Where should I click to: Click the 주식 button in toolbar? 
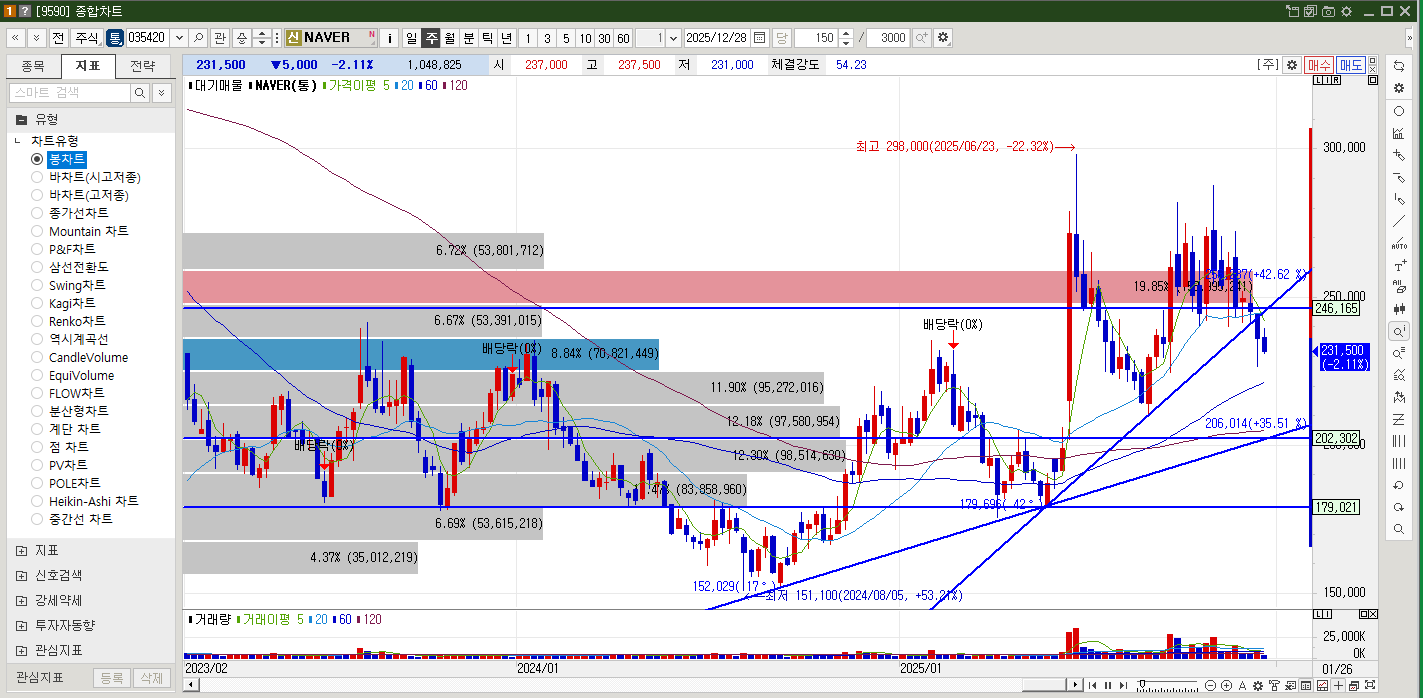click(87, 38)
